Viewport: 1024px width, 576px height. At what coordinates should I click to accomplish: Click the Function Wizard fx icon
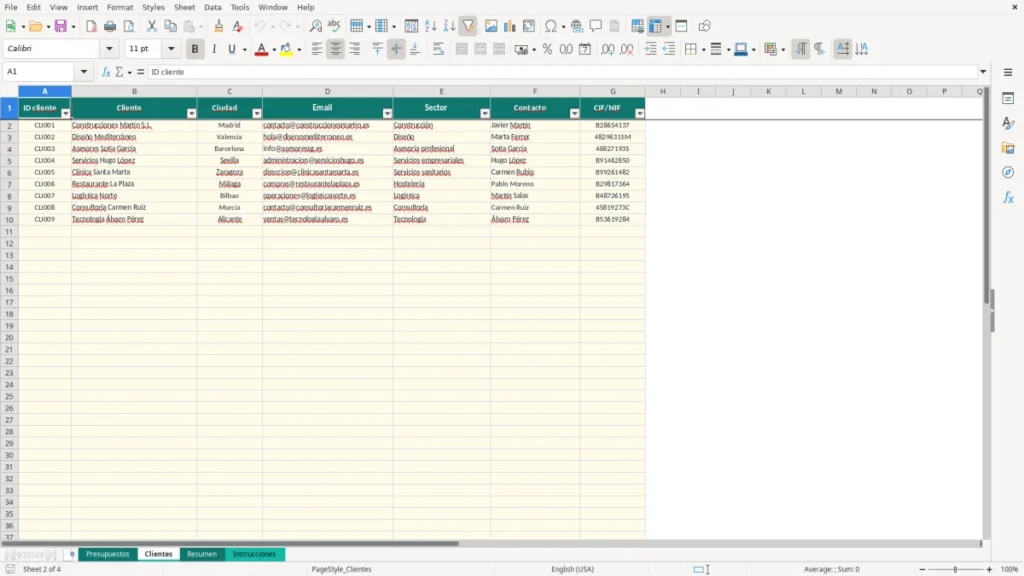(x=106, y=72)
